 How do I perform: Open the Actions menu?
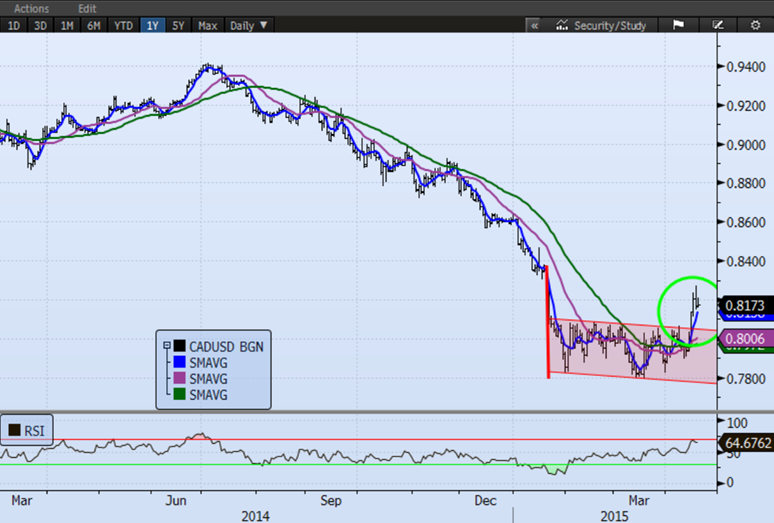pos(31,8)
